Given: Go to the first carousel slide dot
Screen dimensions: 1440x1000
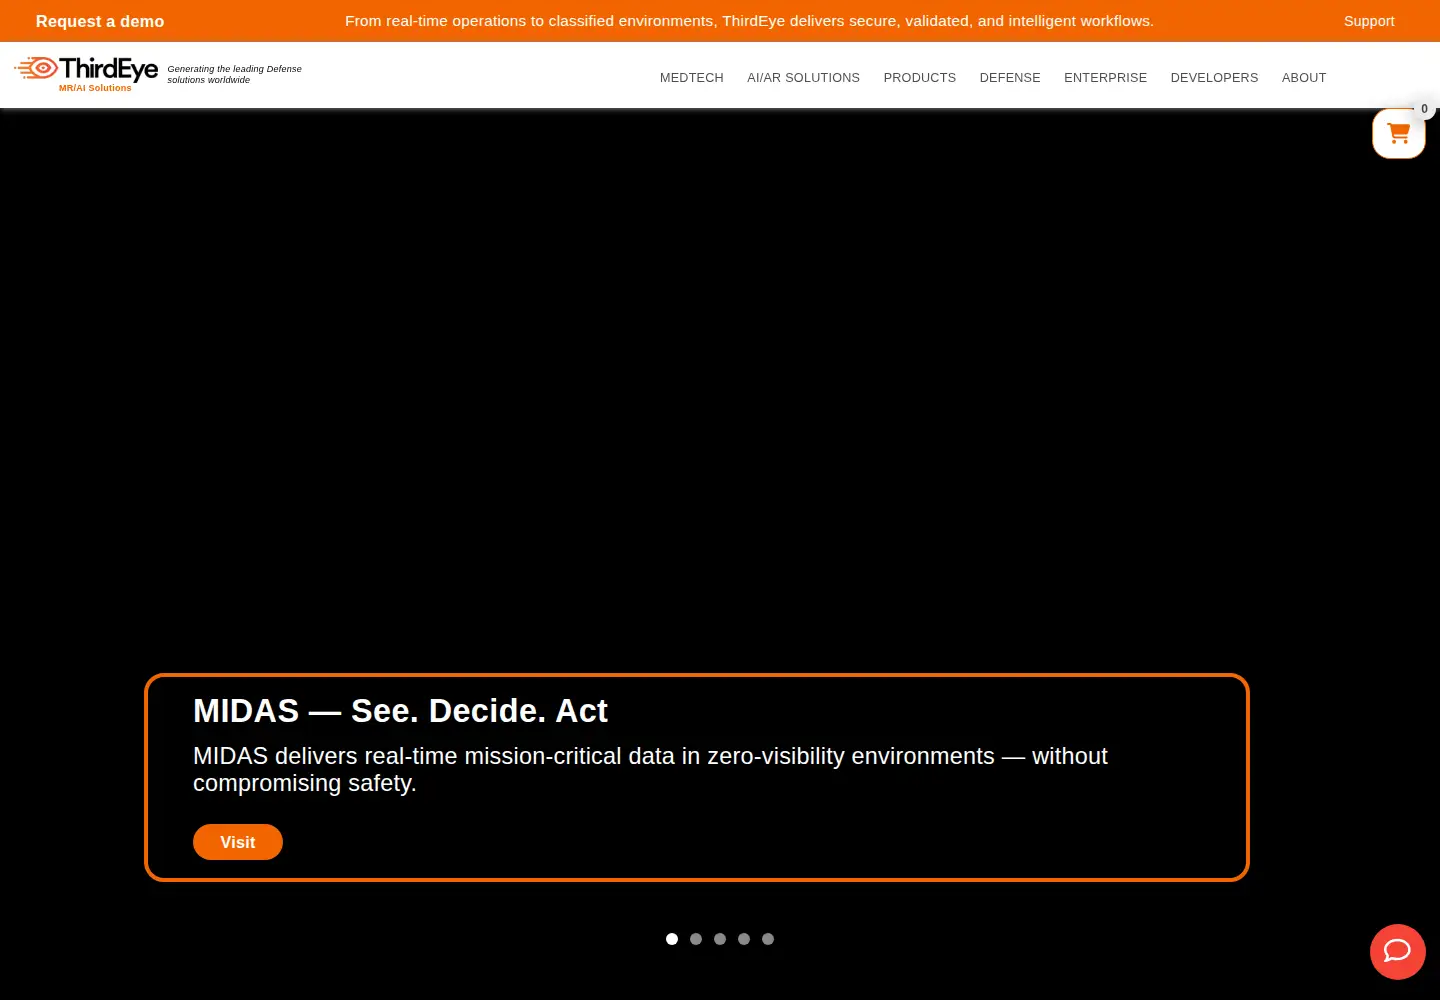Looking at the screenshot, I should (x=672, y=939).
